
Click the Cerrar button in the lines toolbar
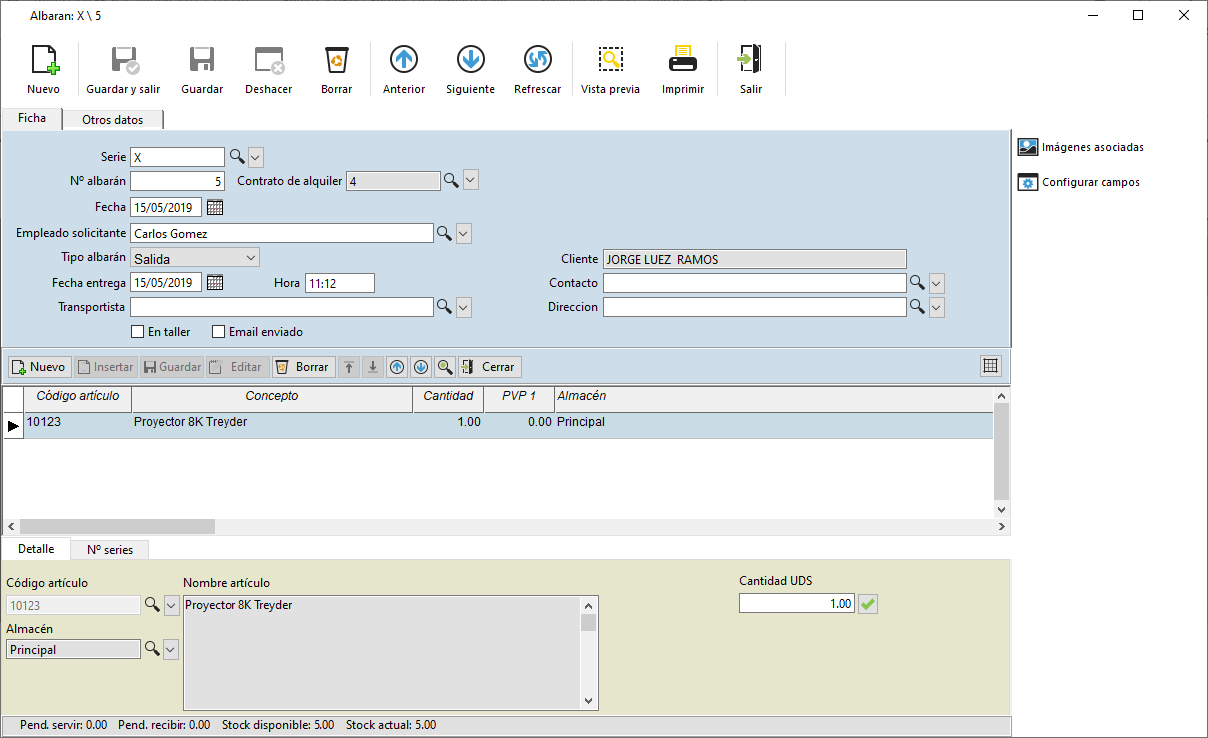coord(489,367)
